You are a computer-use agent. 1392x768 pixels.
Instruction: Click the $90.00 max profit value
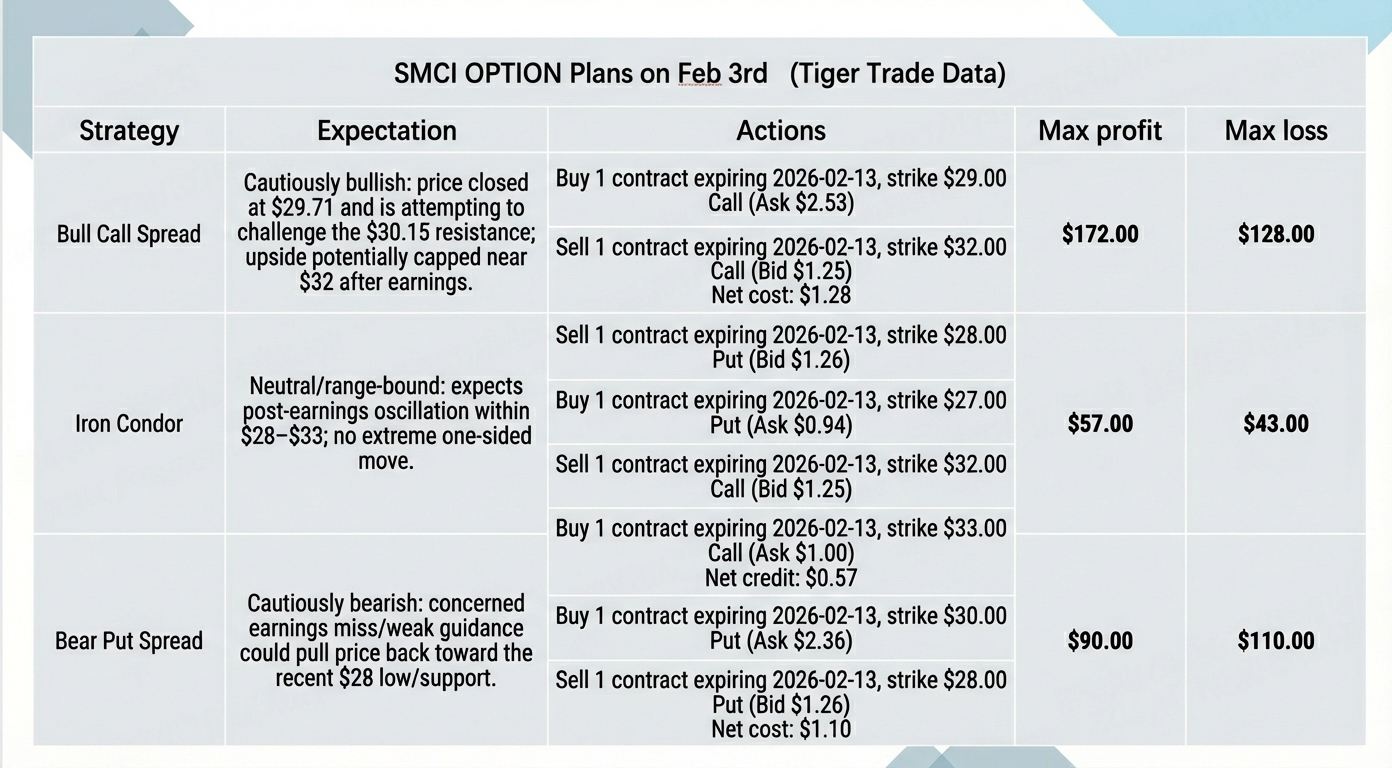click(1100, 641)
